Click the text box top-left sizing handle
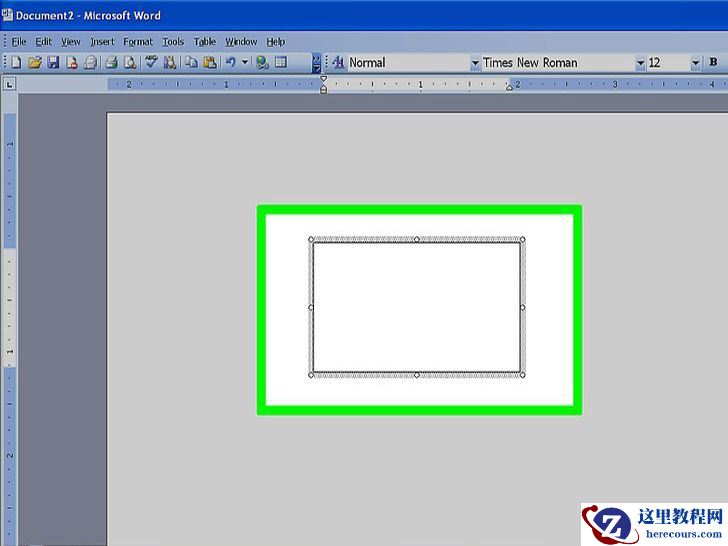The height and width of the screenshot is (546, 728). (311, 240)
